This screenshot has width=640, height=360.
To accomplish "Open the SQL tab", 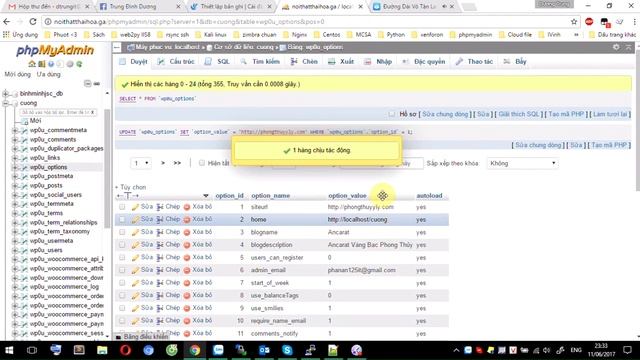I will [x=218, y=62].
